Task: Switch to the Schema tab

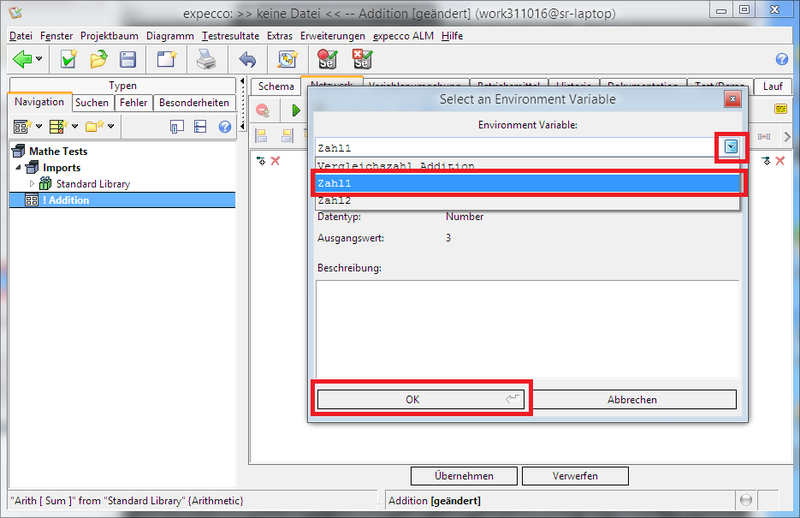Action: 276,86
